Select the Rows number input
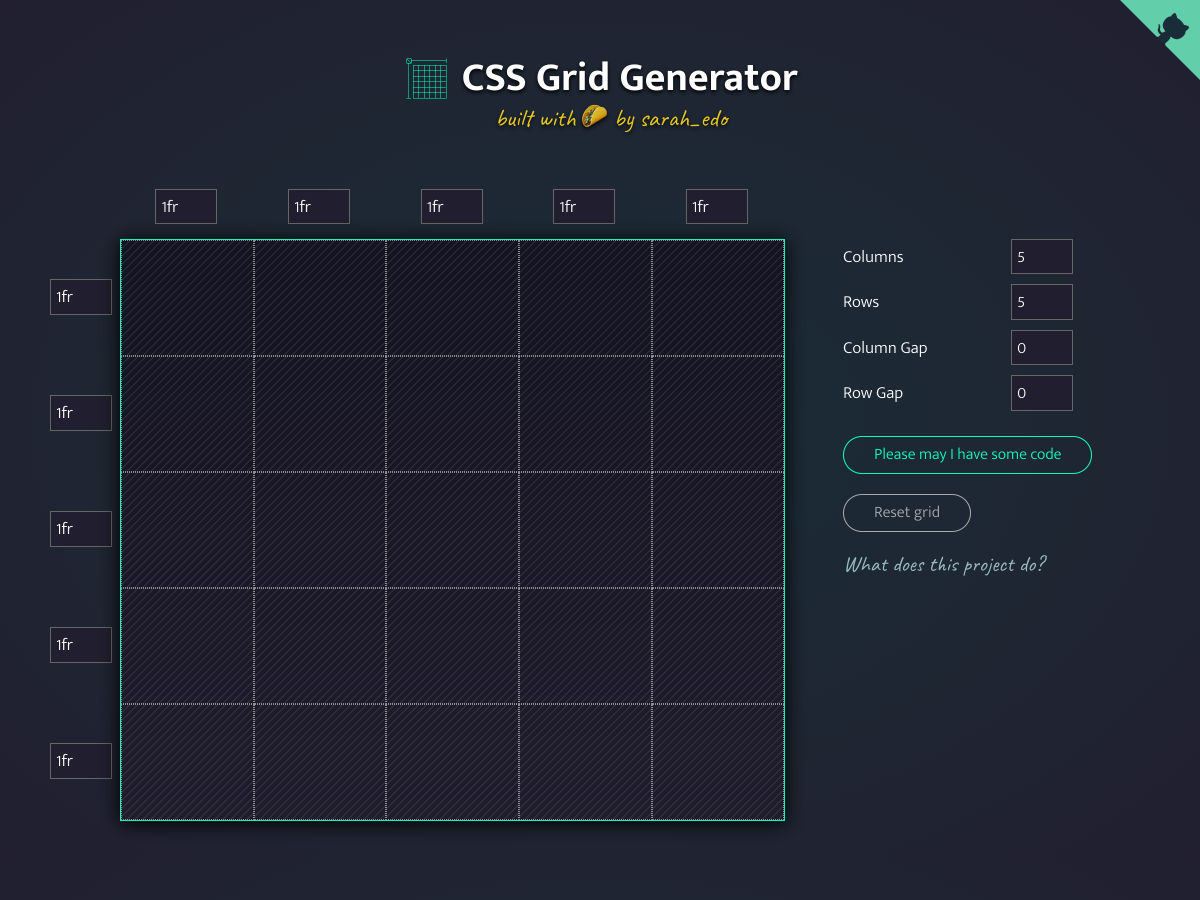Screen dimensions: 1200x900 click(1041, 302)
